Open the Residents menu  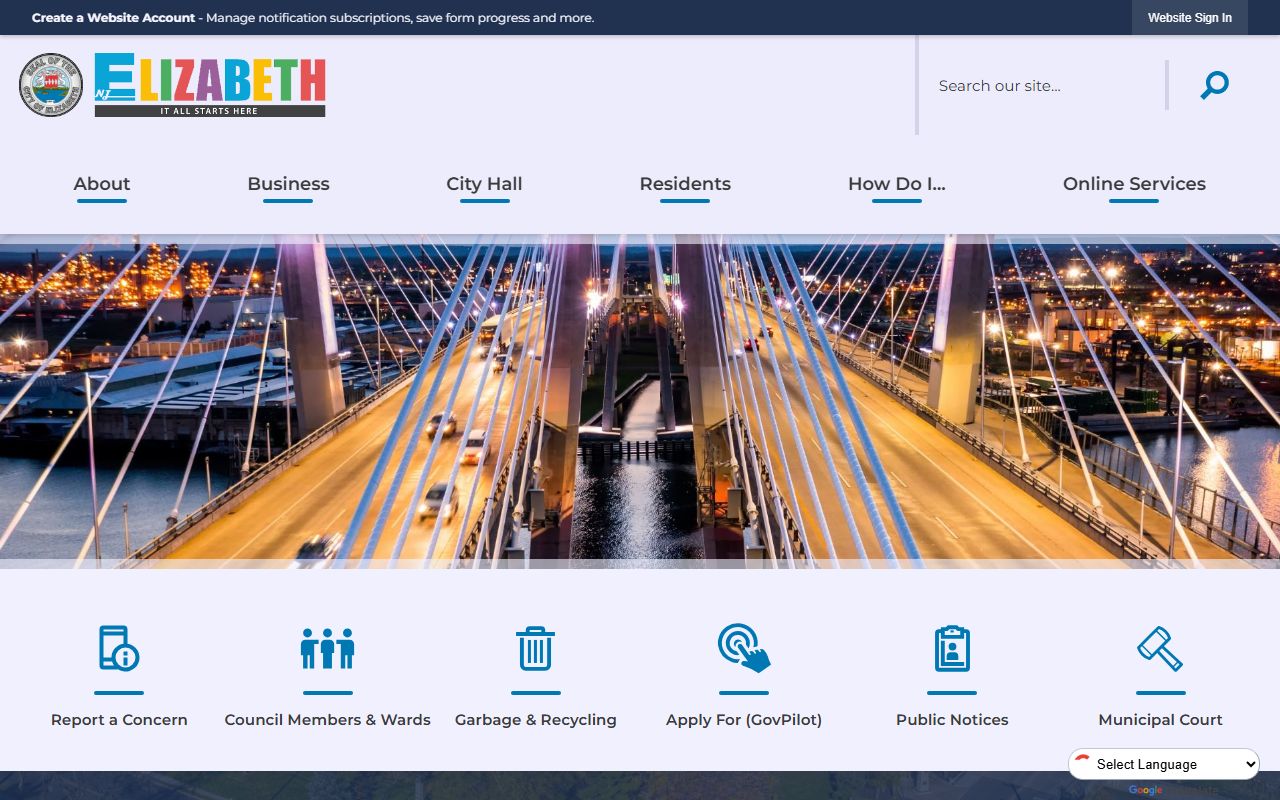tap(685, 184)
